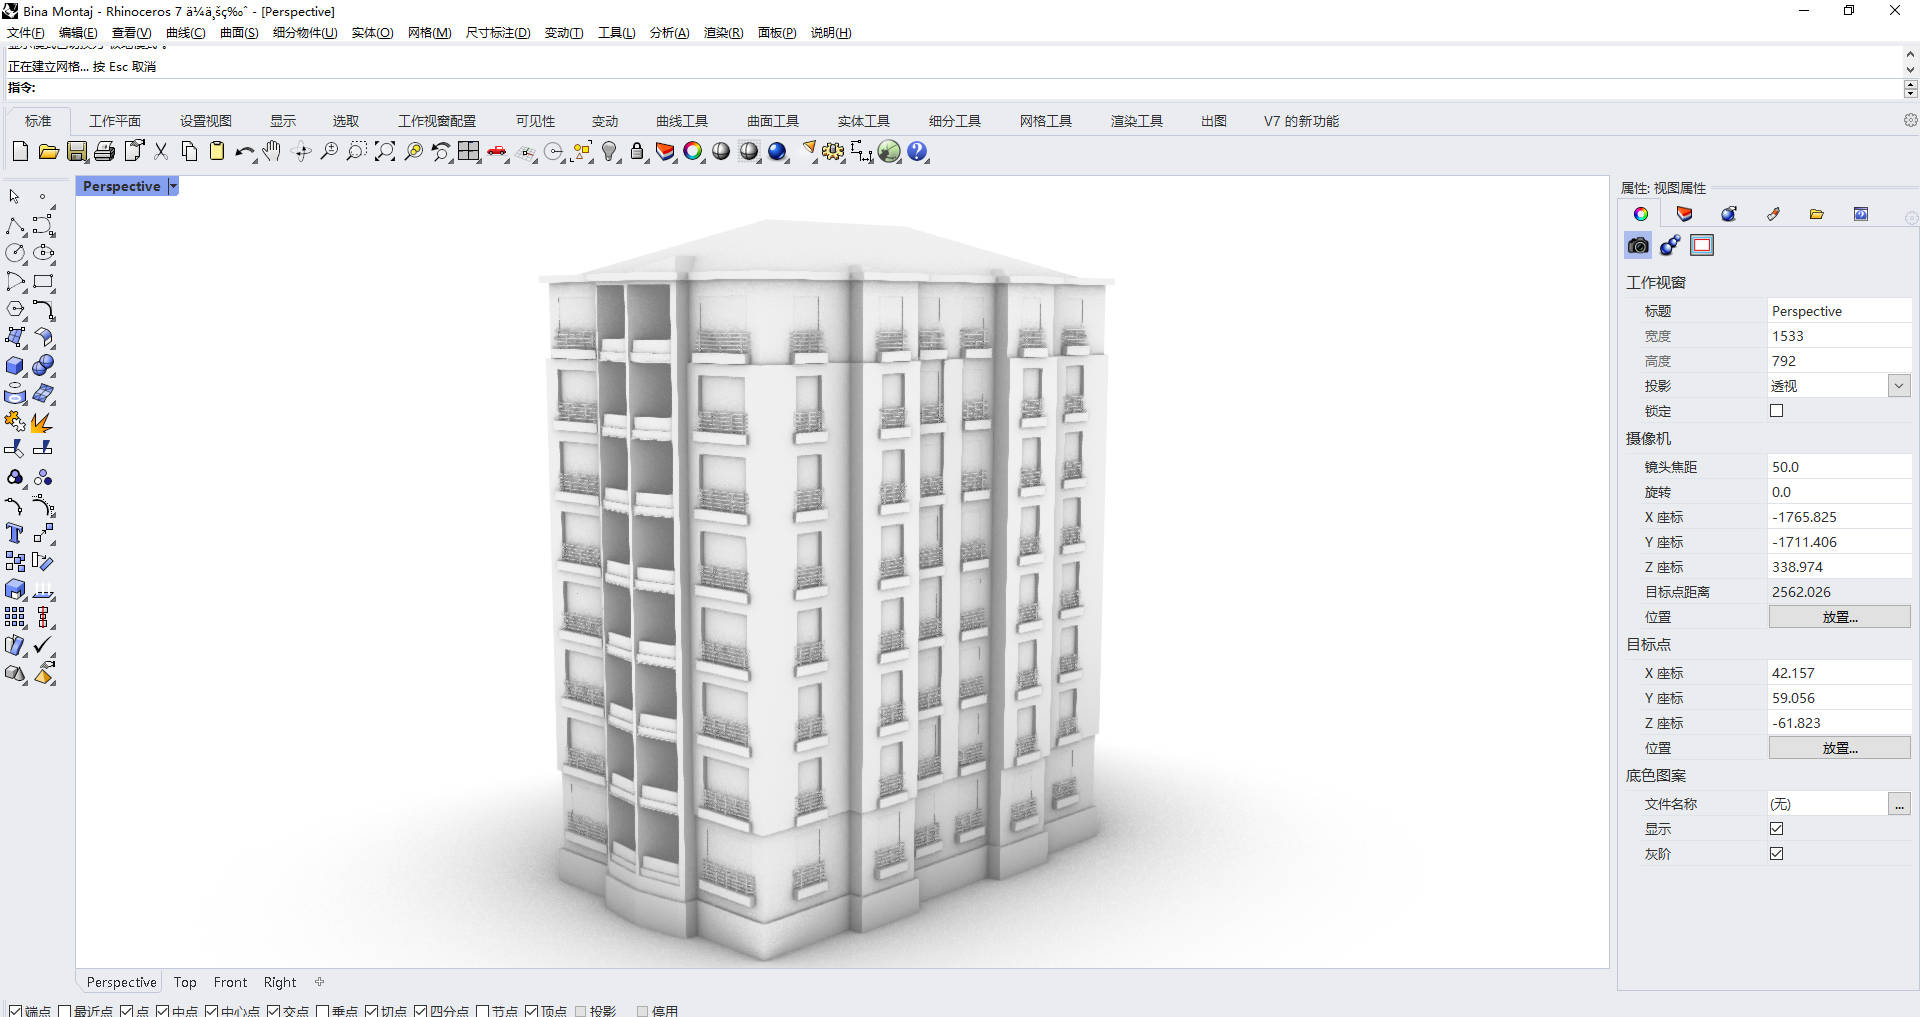The image size is (1920, 1017).
Task: Open a file with the folder icon
Action: pos(48,151)
